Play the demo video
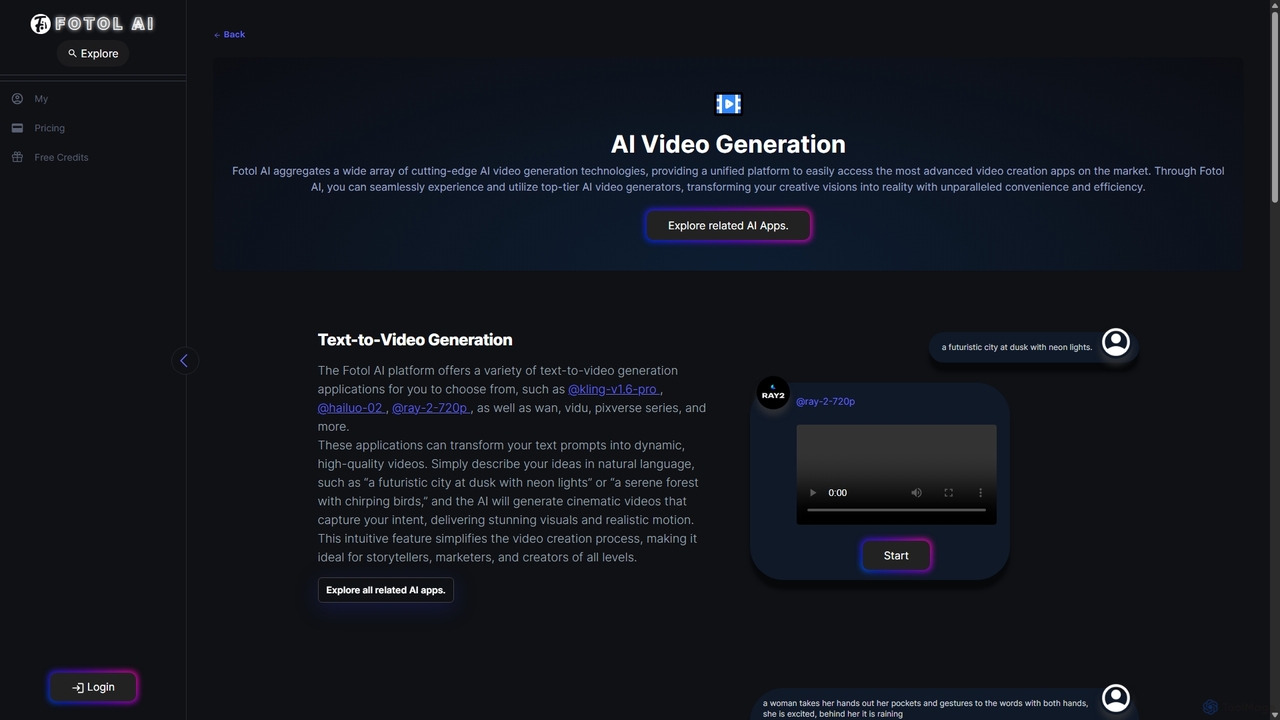The image size is (1280, 720). point(812,493)
